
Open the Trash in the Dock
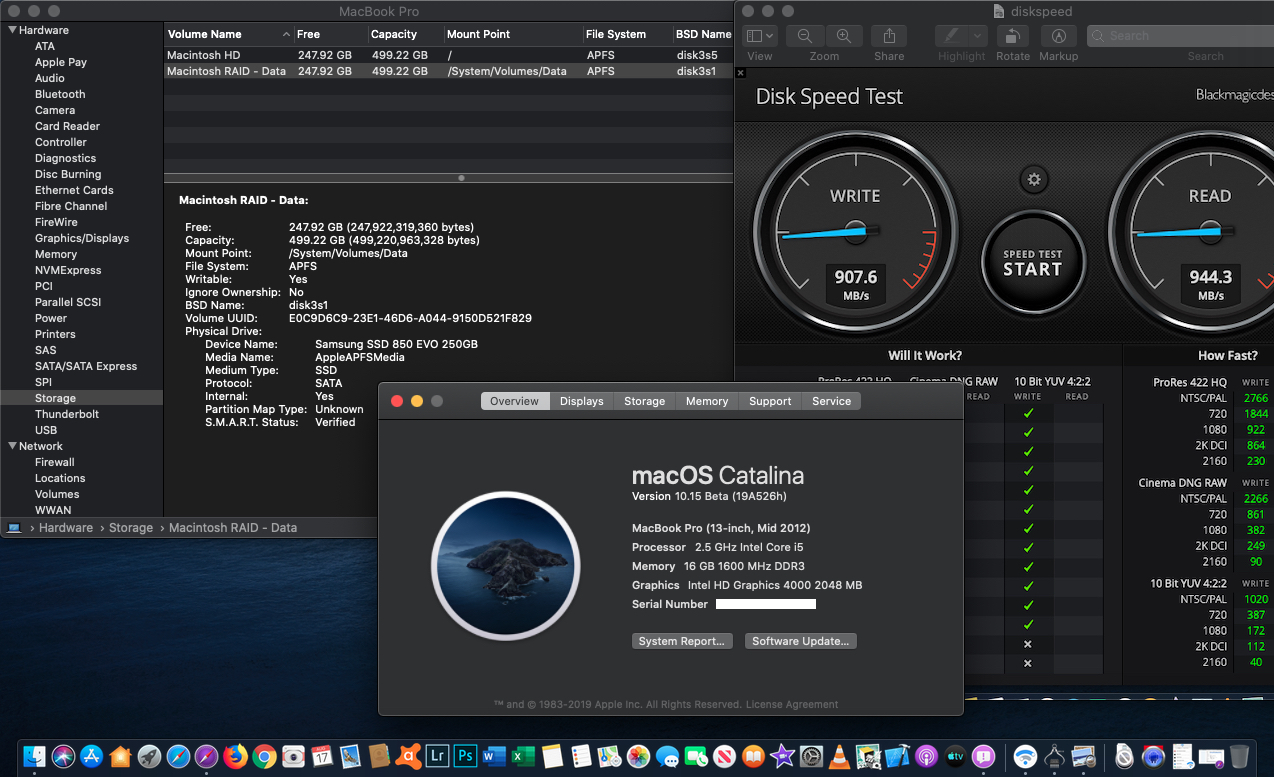(1240, 756)
